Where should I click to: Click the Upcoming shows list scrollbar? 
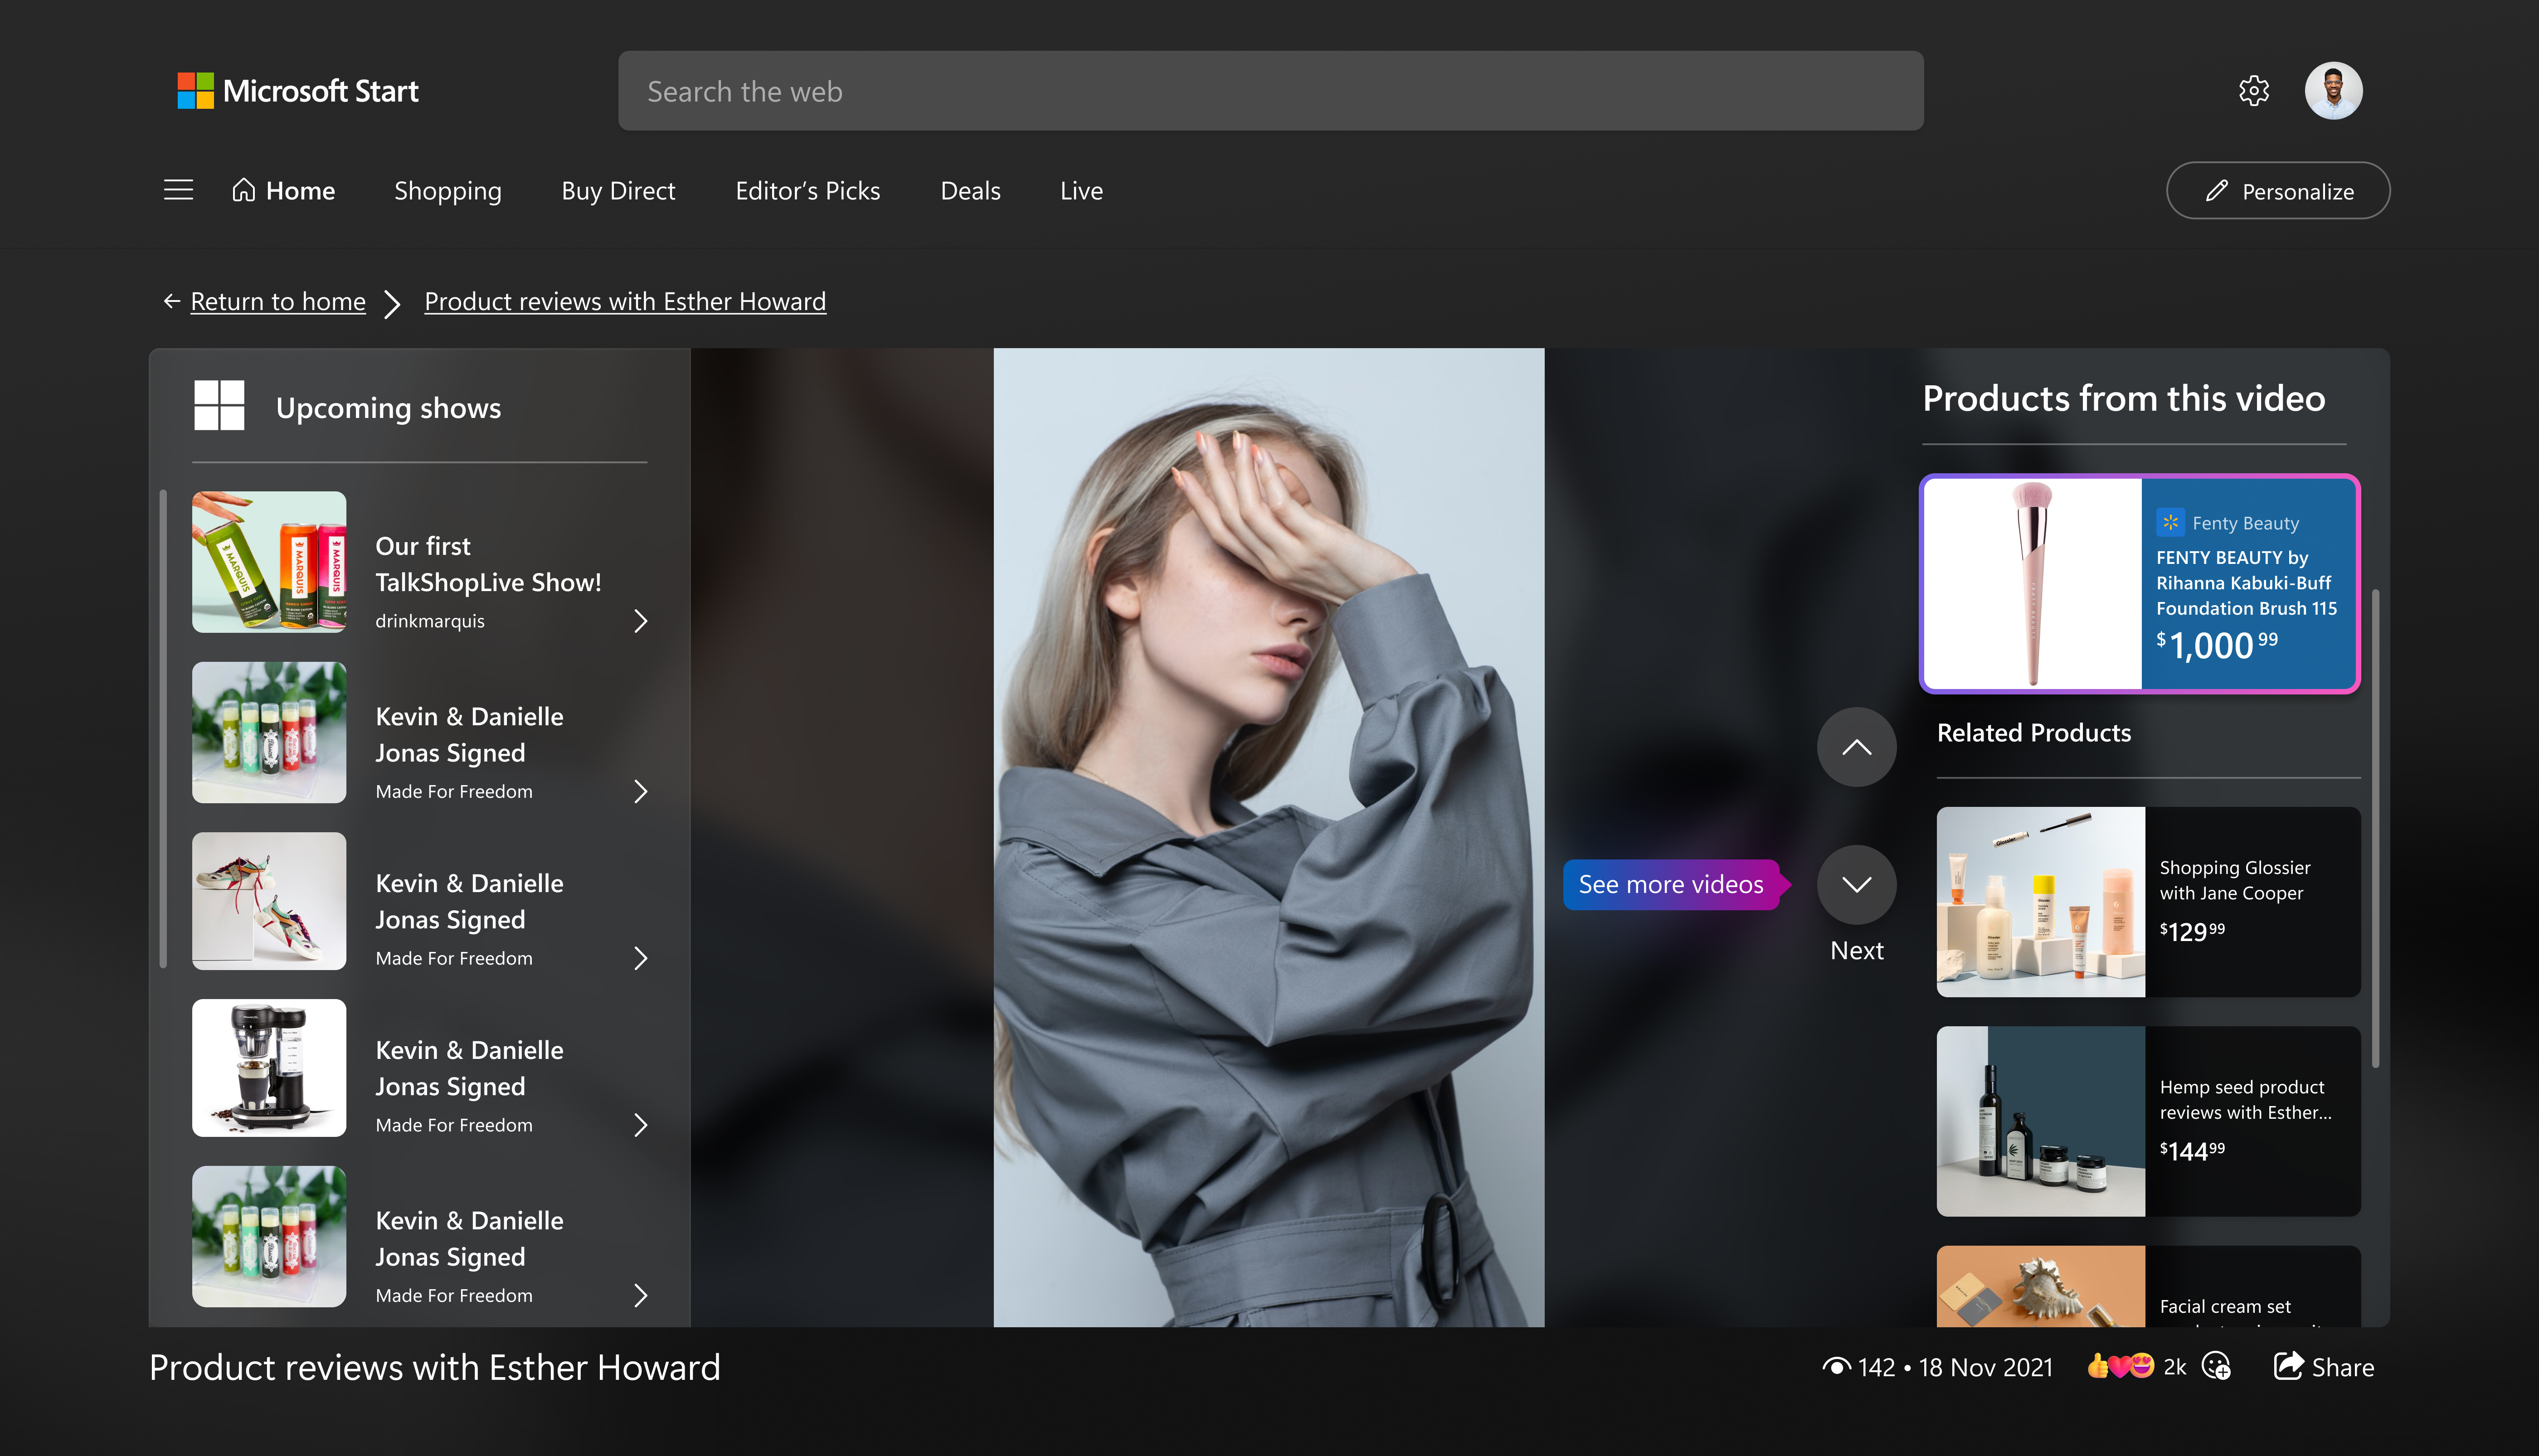click(x=163, y=729)
